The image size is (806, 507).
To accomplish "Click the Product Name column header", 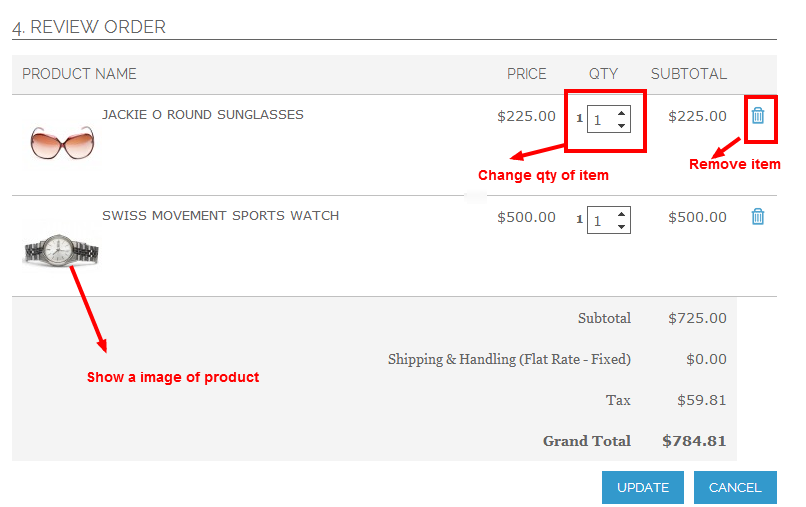I will 79,74.
